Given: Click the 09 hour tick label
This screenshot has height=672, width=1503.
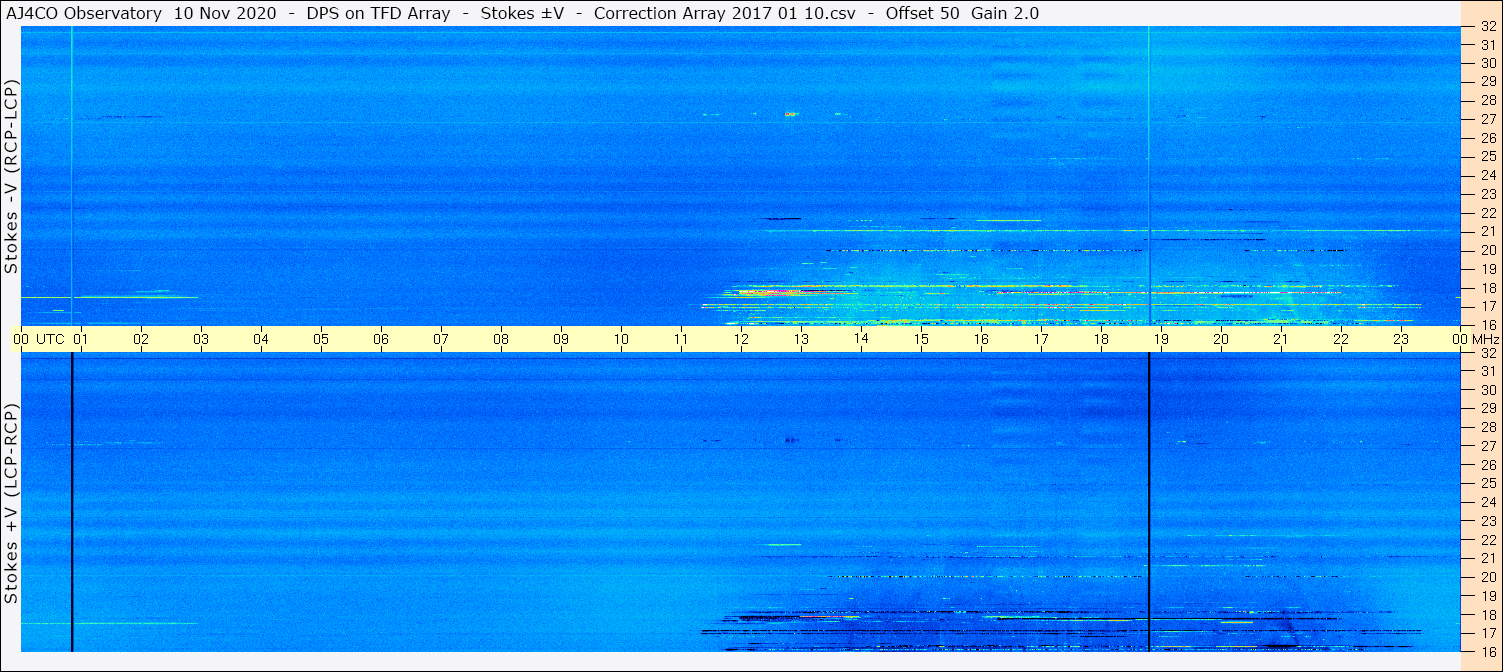Looking at the screenshot, I should [561, 339].
